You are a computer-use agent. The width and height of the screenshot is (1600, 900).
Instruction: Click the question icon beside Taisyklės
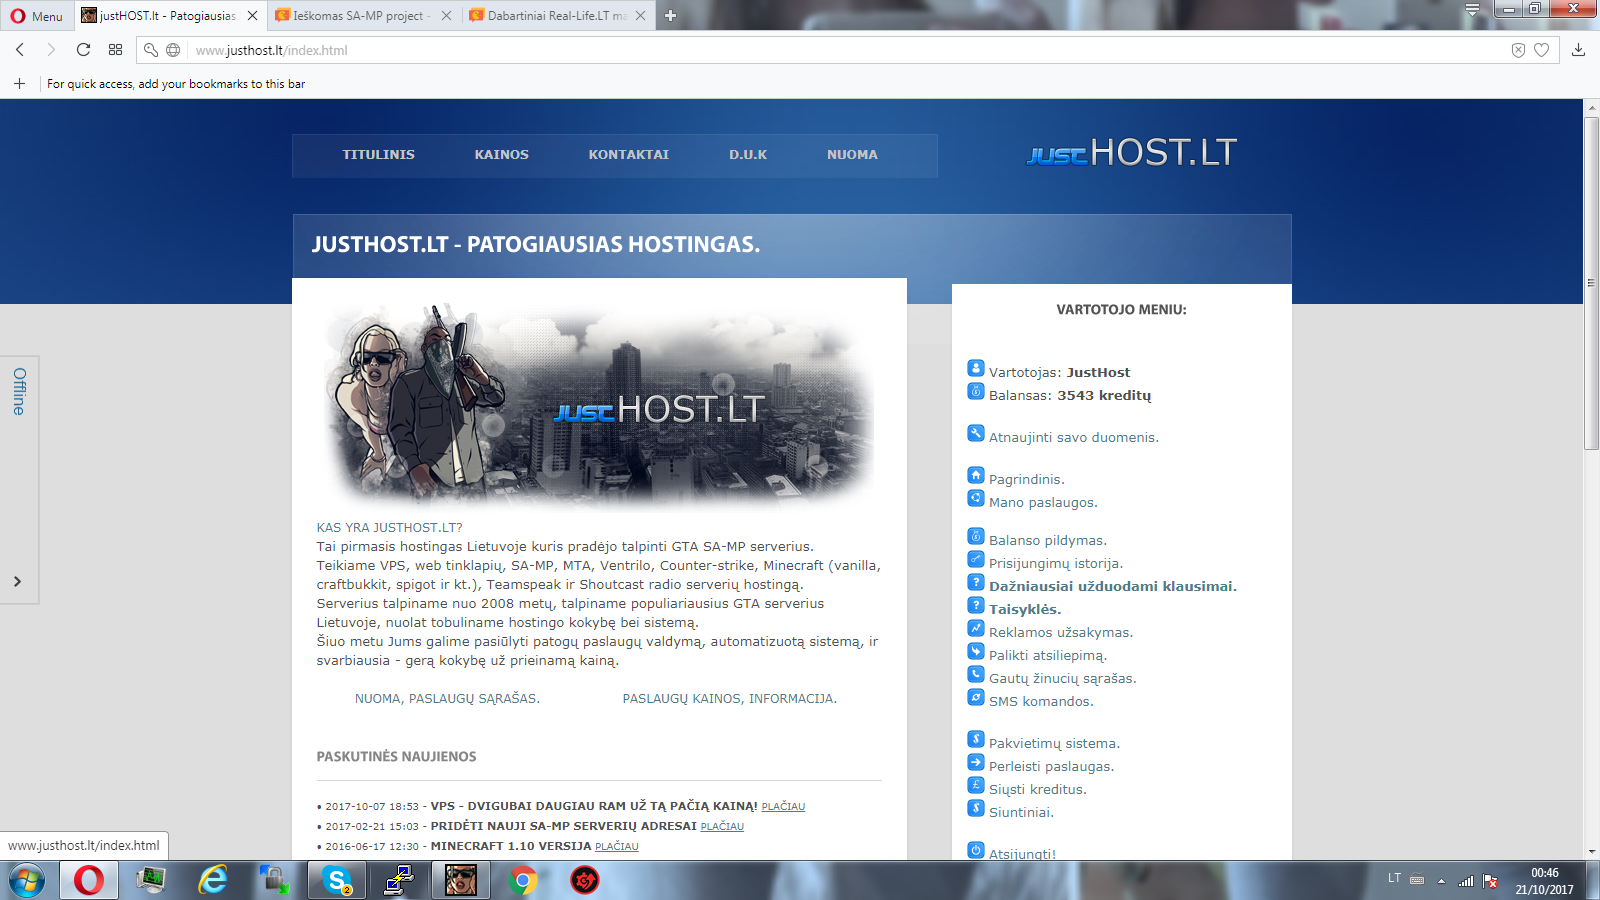tap(976, 605)
